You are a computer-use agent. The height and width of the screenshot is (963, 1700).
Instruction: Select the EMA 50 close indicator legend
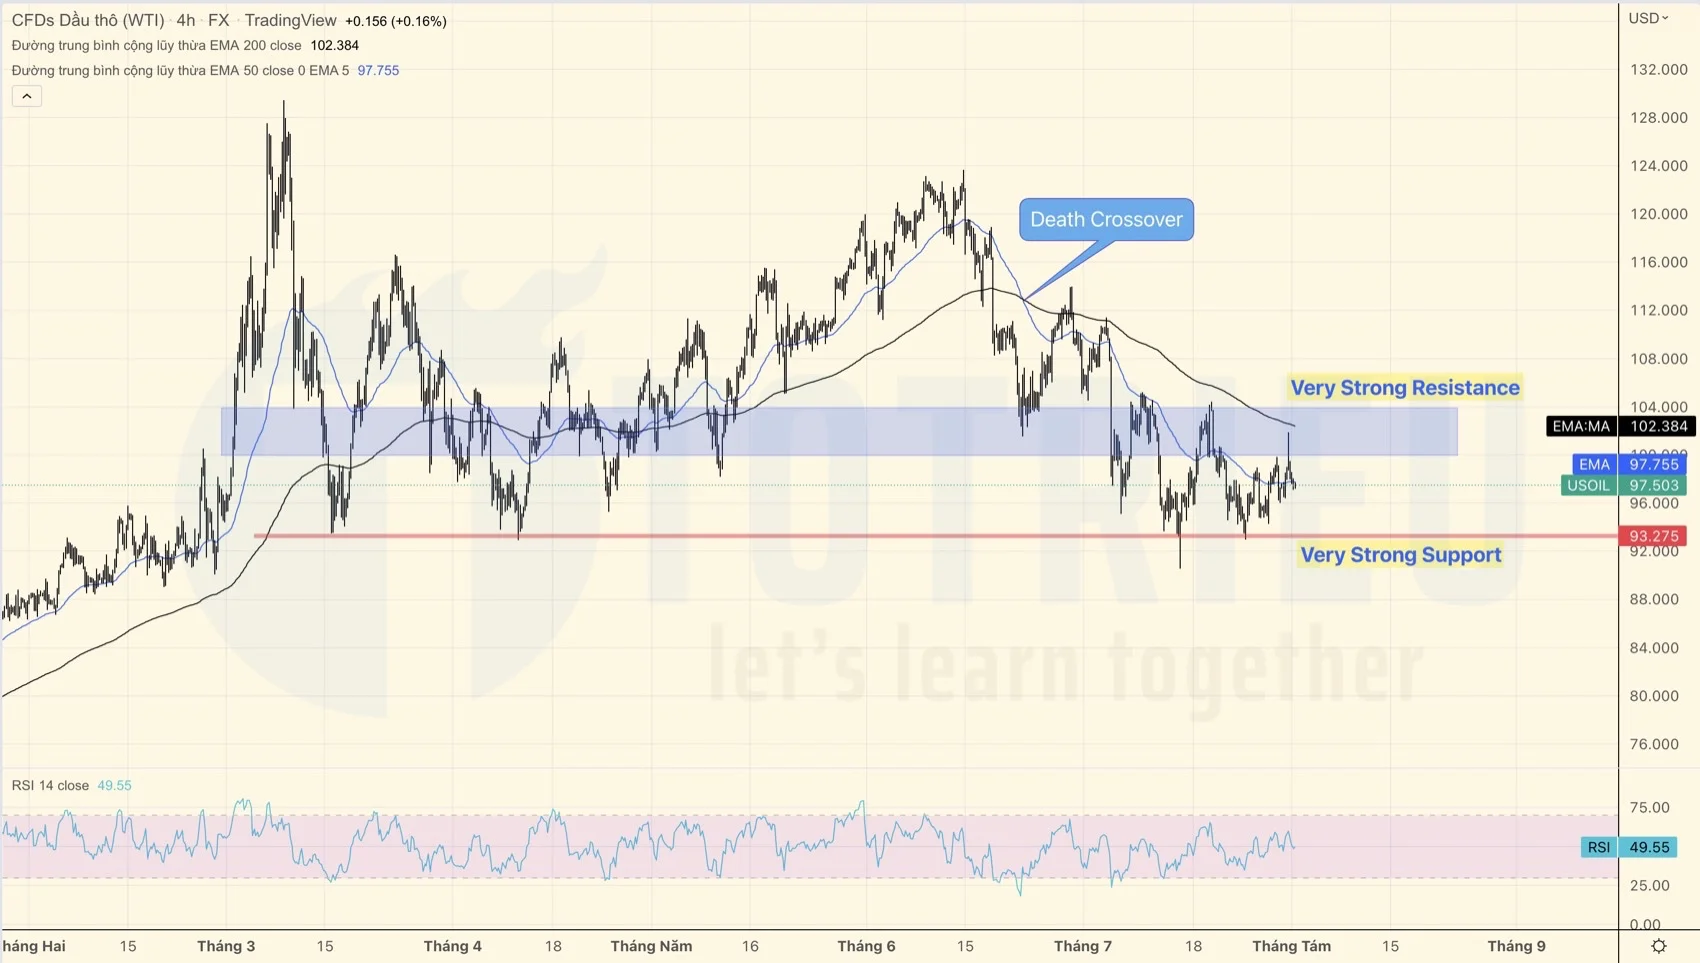click(180, 70)
